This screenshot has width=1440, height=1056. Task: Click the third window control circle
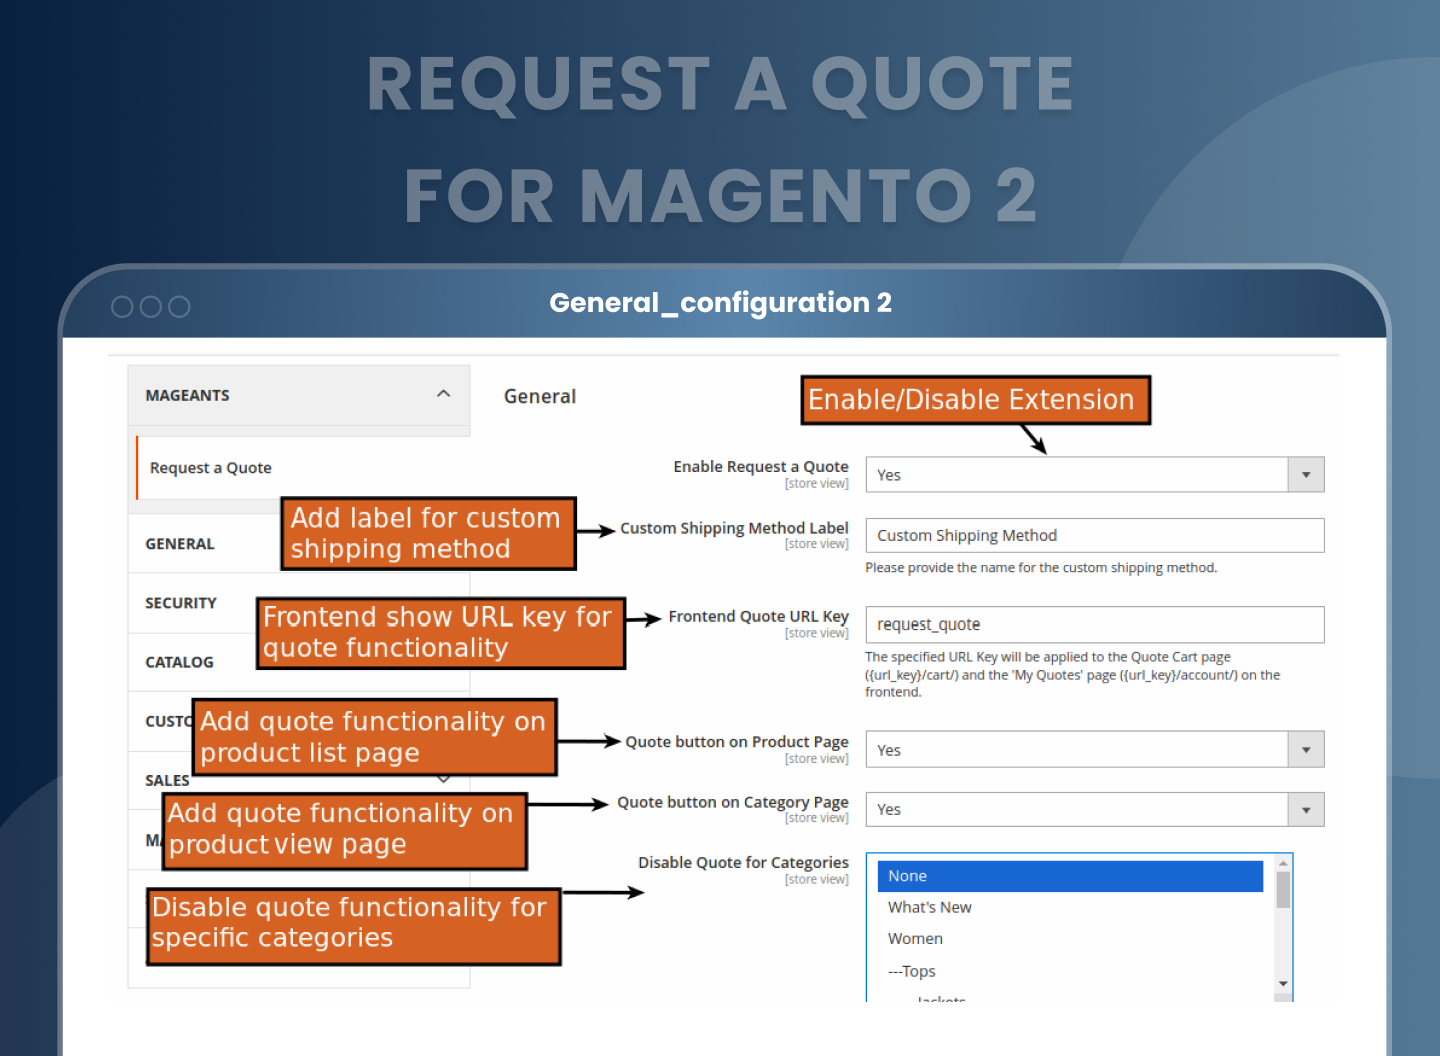tap(179, 307)
